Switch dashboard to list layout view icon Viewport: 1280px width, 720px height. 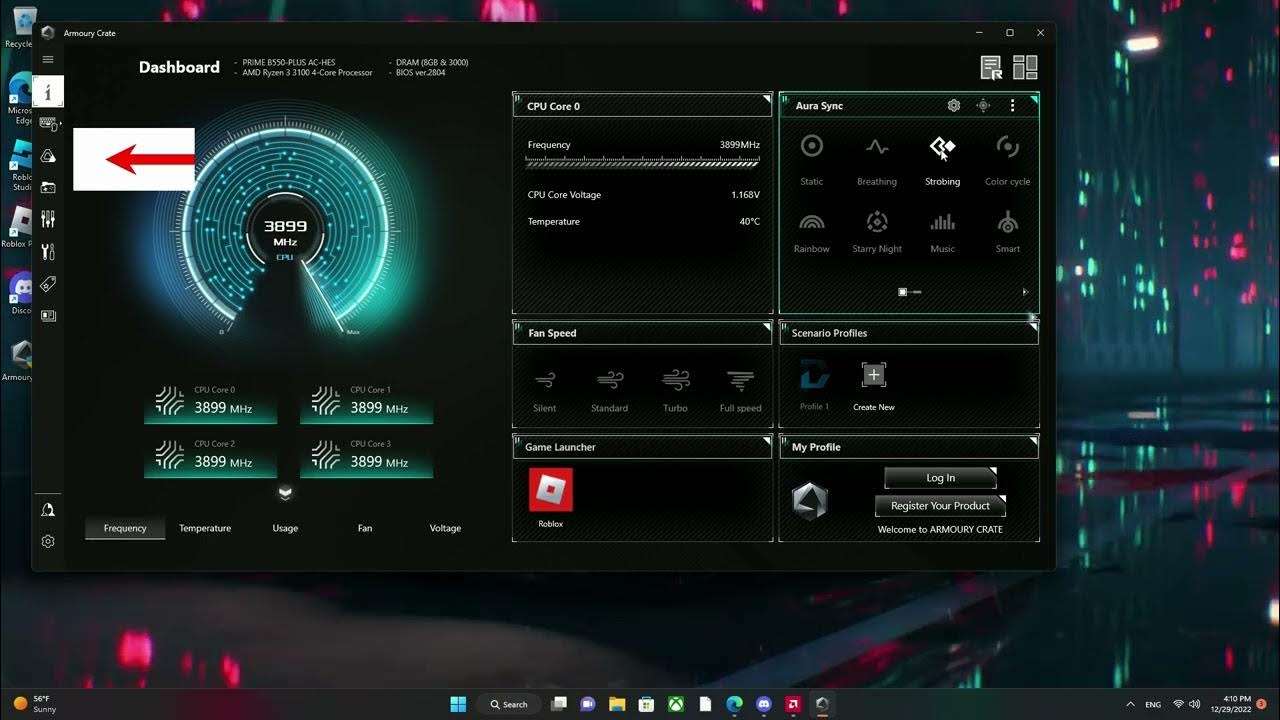[991, 67]
